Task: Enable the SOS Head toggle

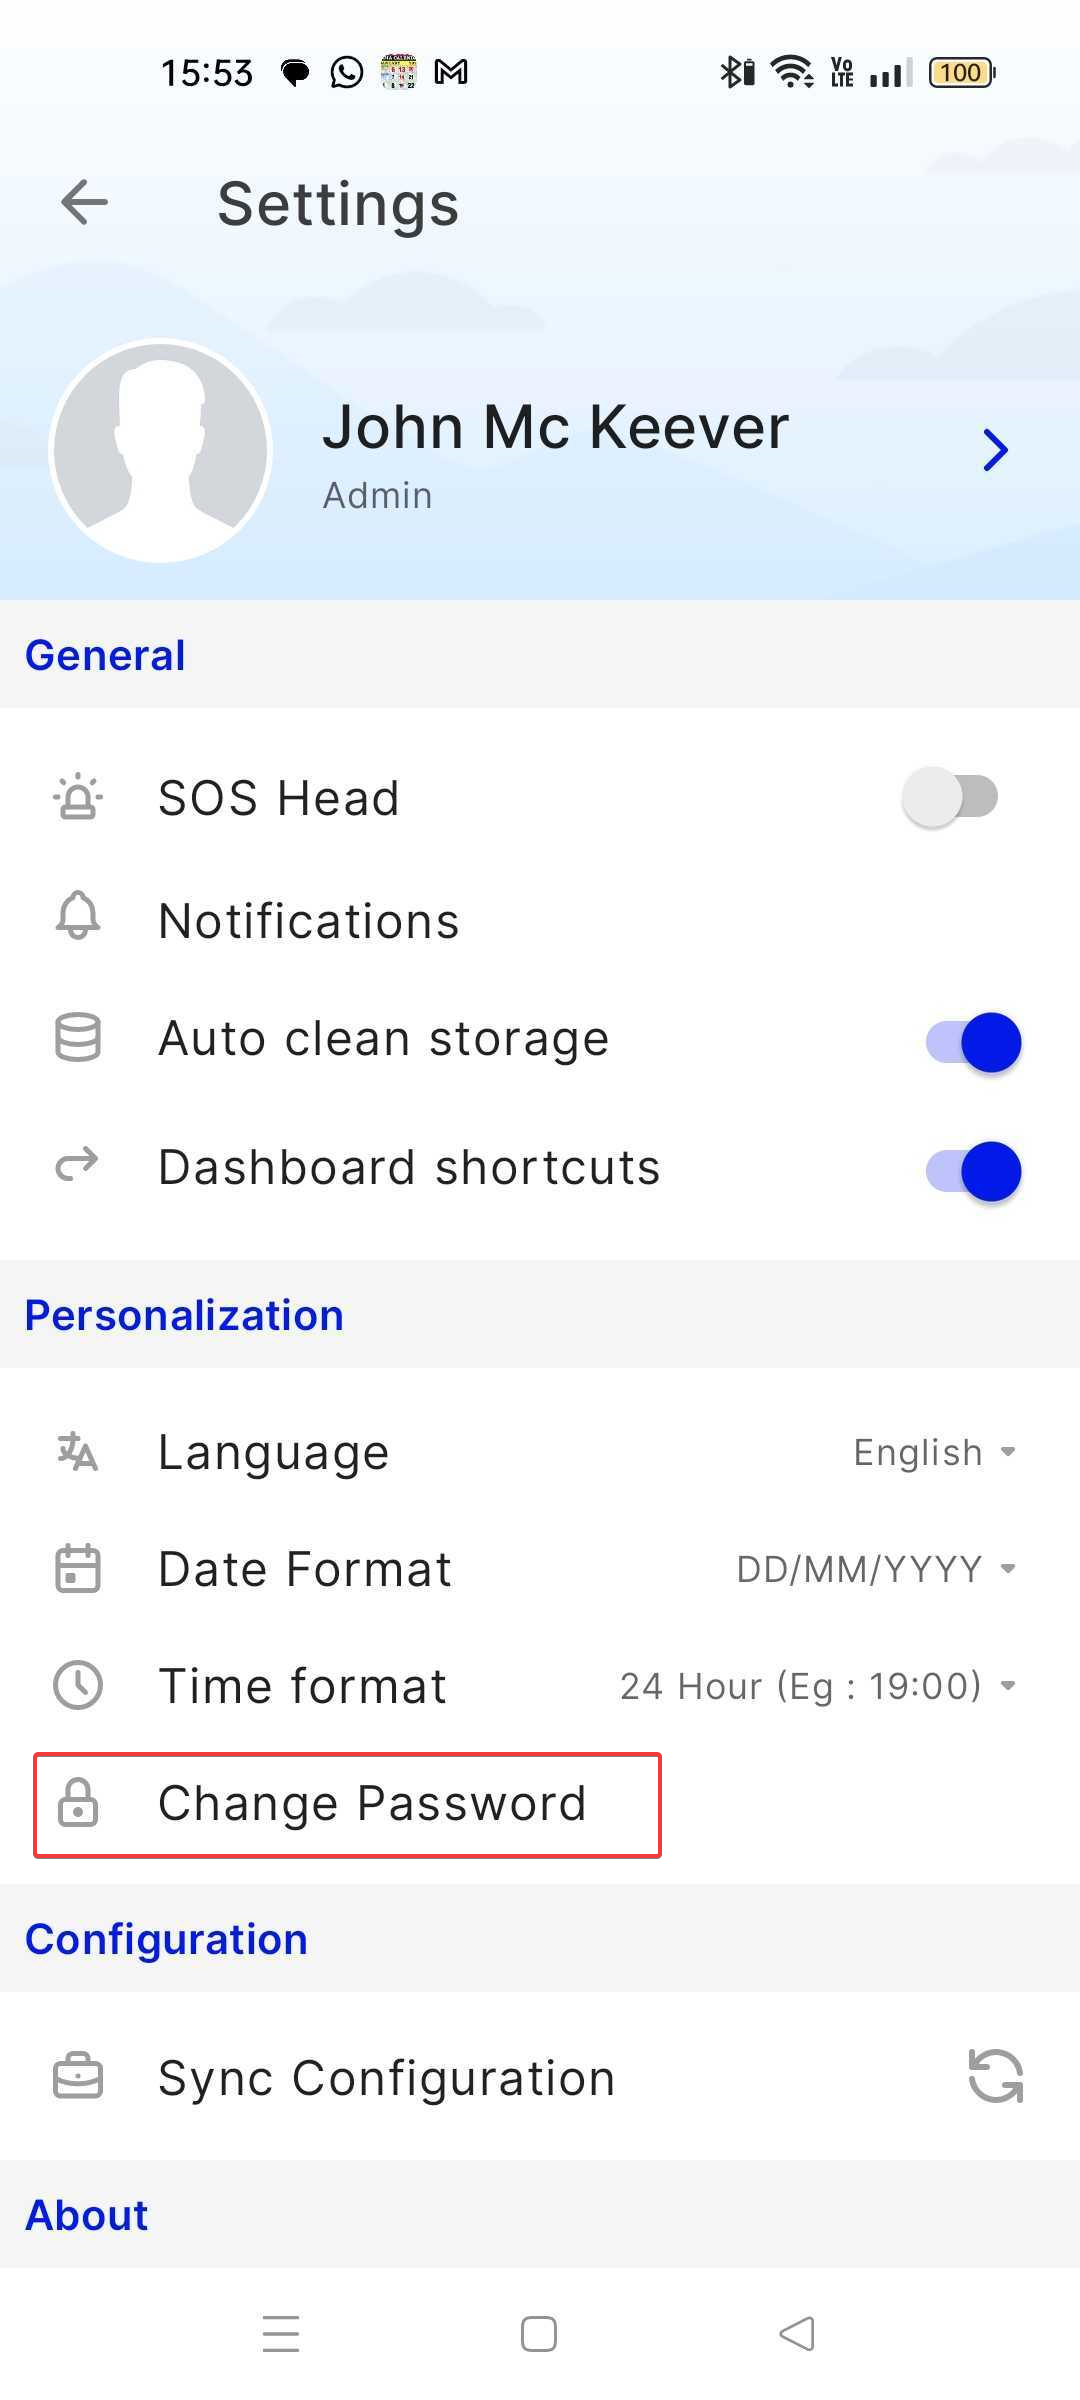Action: (950, 798)
